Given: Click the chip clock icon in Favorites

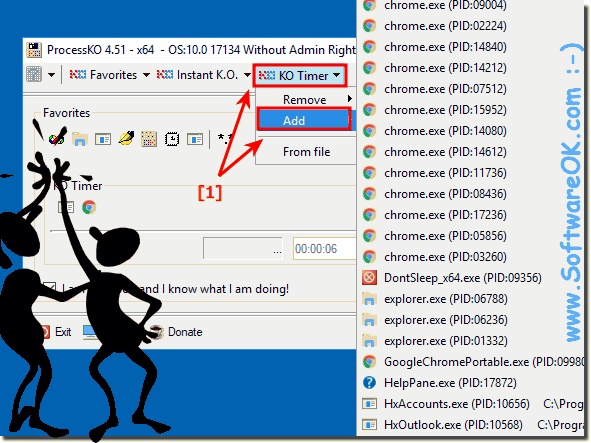Looking at the screenshot, I should click(172, 139).
